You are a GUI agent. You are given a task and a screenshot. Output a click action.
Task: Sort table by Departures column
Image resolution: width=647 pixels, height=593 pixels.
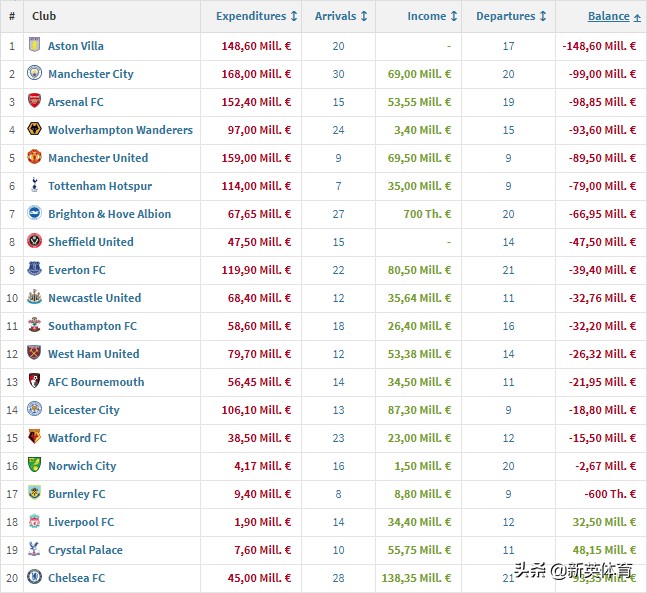click(512, 16)
